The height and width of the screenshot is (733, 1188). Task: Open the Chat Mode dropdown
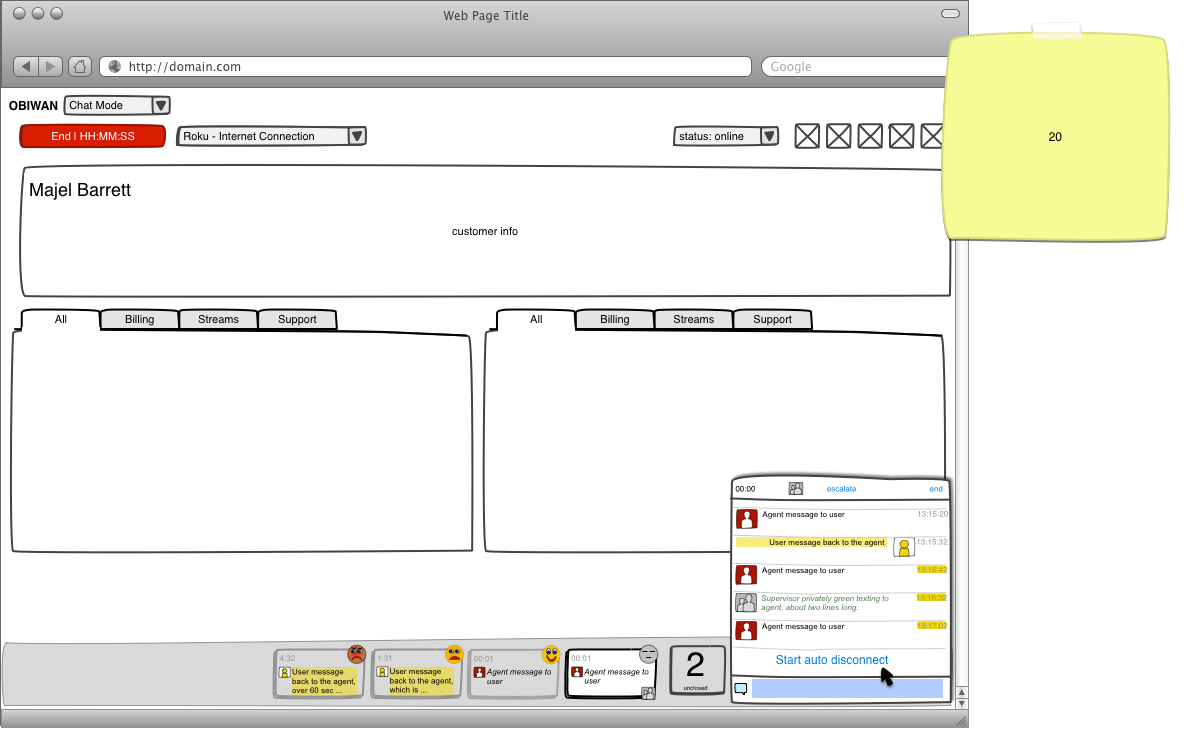[x=117, y=105]
